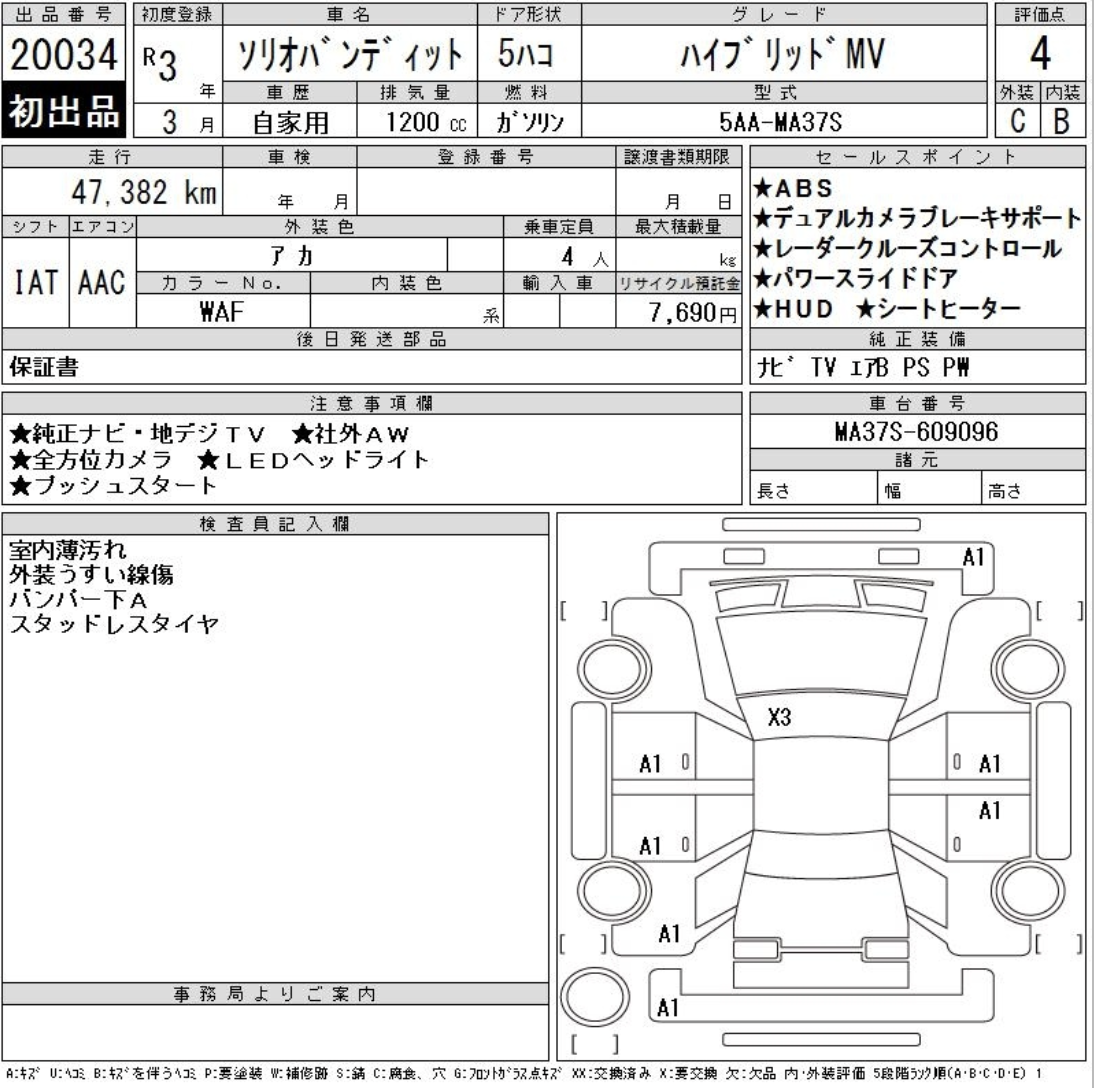Select the mileage 47,382 km

(x=144, y=191)
